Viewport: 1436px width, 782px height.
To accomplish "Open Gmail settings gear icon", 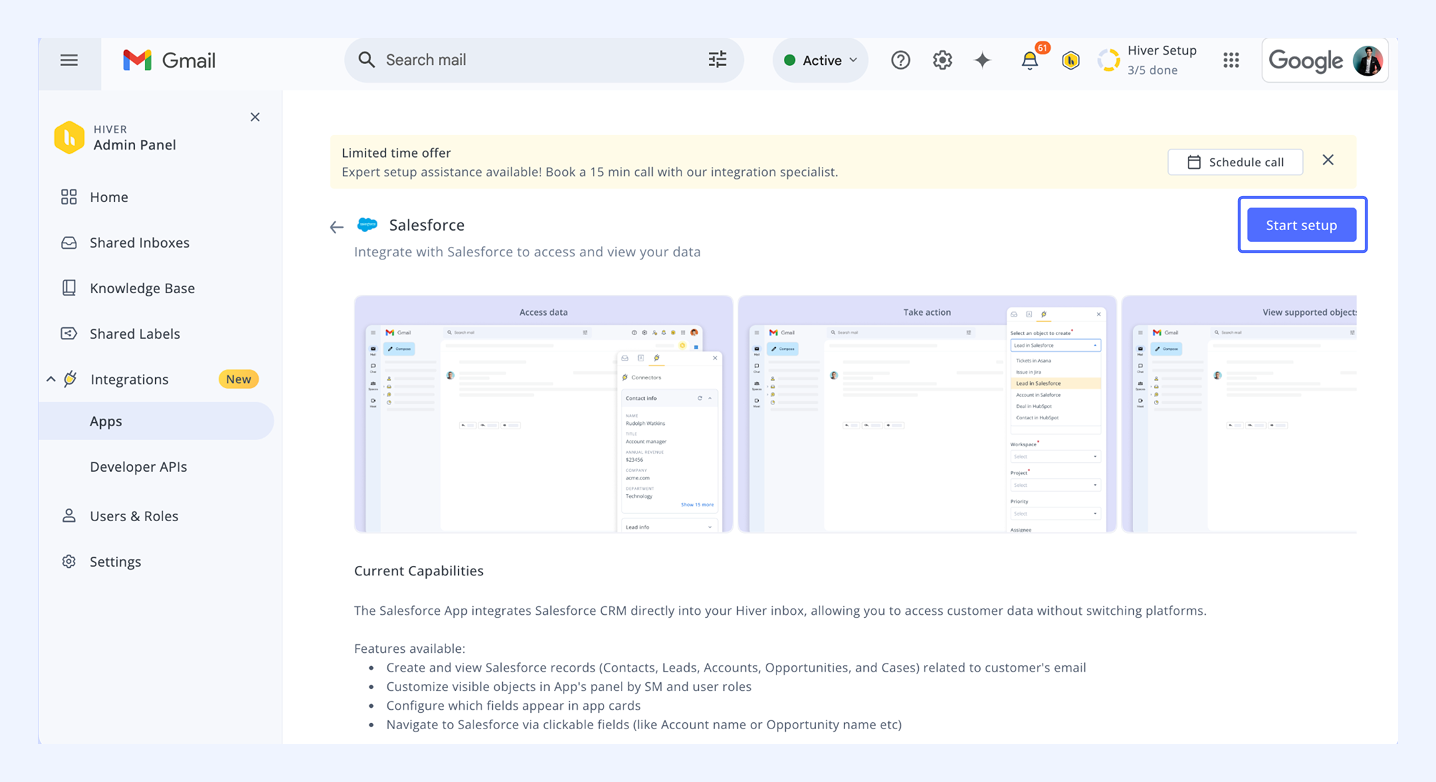I will click(x=942, y=60).
